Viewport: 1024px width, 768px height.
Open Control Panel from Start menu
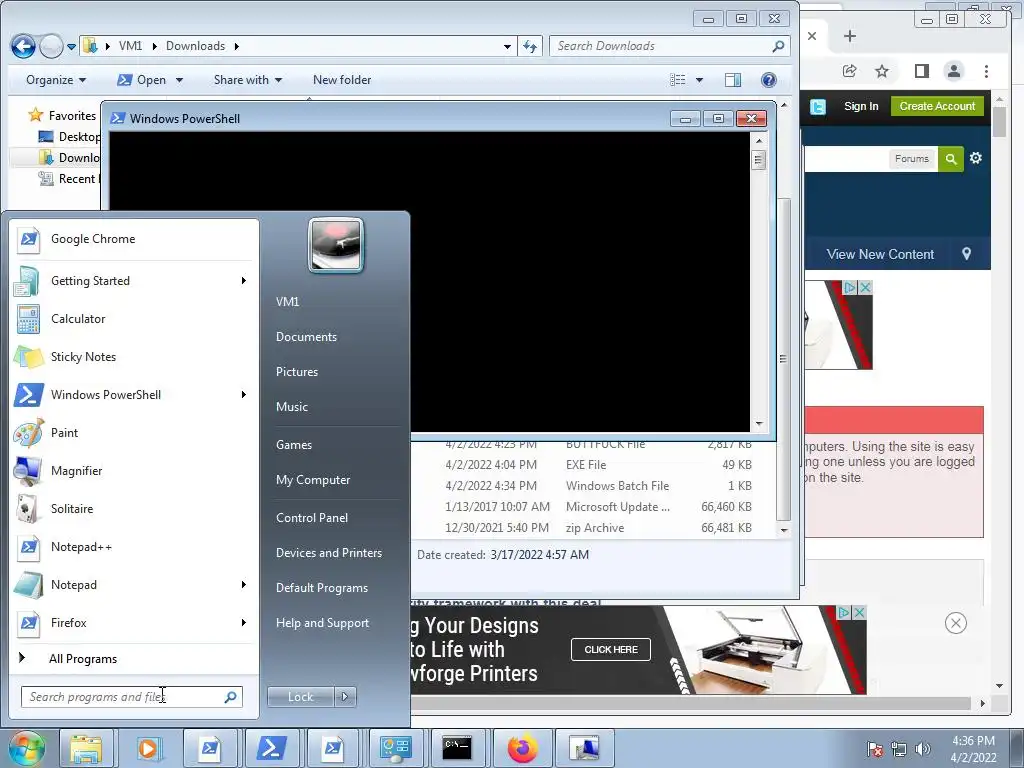click(312, 518)
